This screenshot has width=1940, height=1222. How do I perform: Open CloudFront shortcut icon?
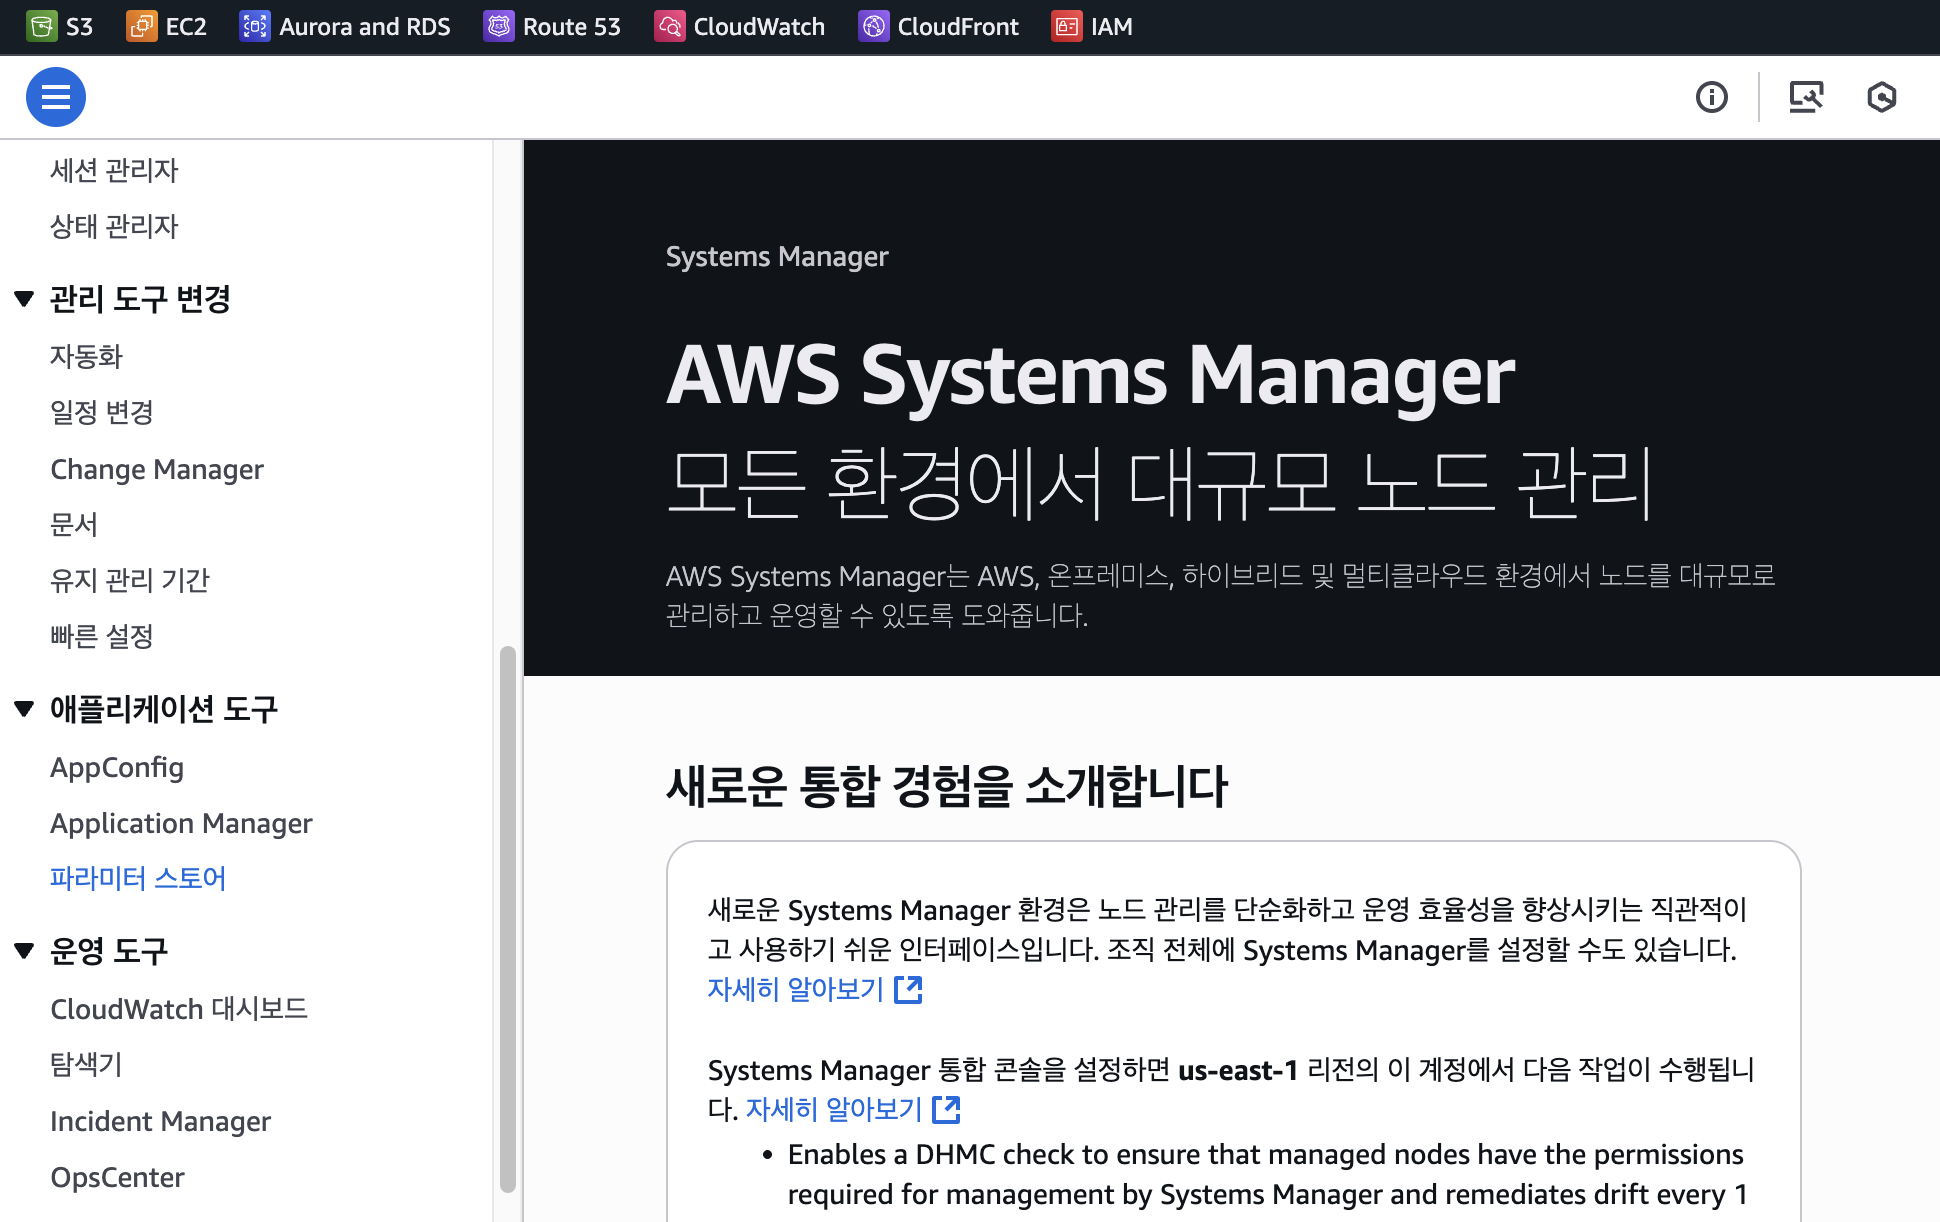coord(874,26)
